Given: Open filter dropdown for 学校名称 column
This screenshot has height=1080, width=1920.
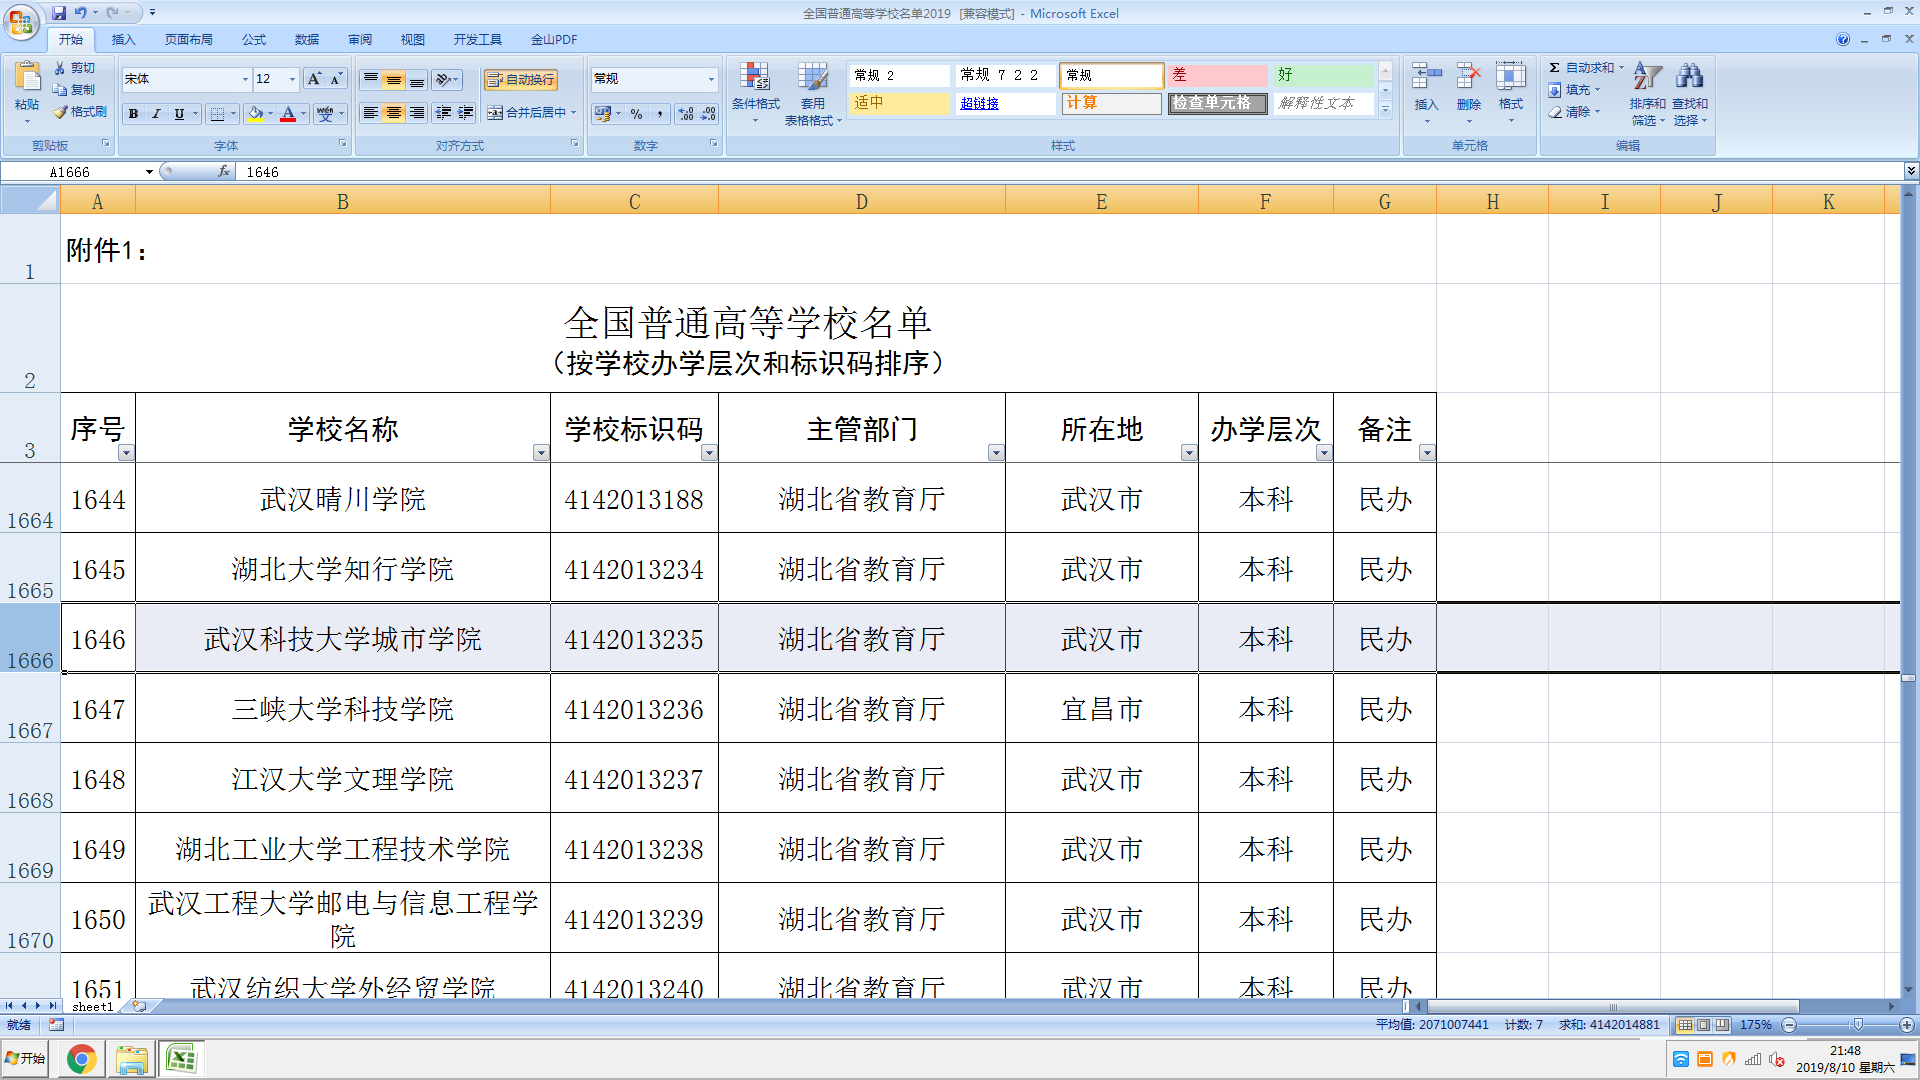Looking at the screenshot, I should click(x=540, y=453).
